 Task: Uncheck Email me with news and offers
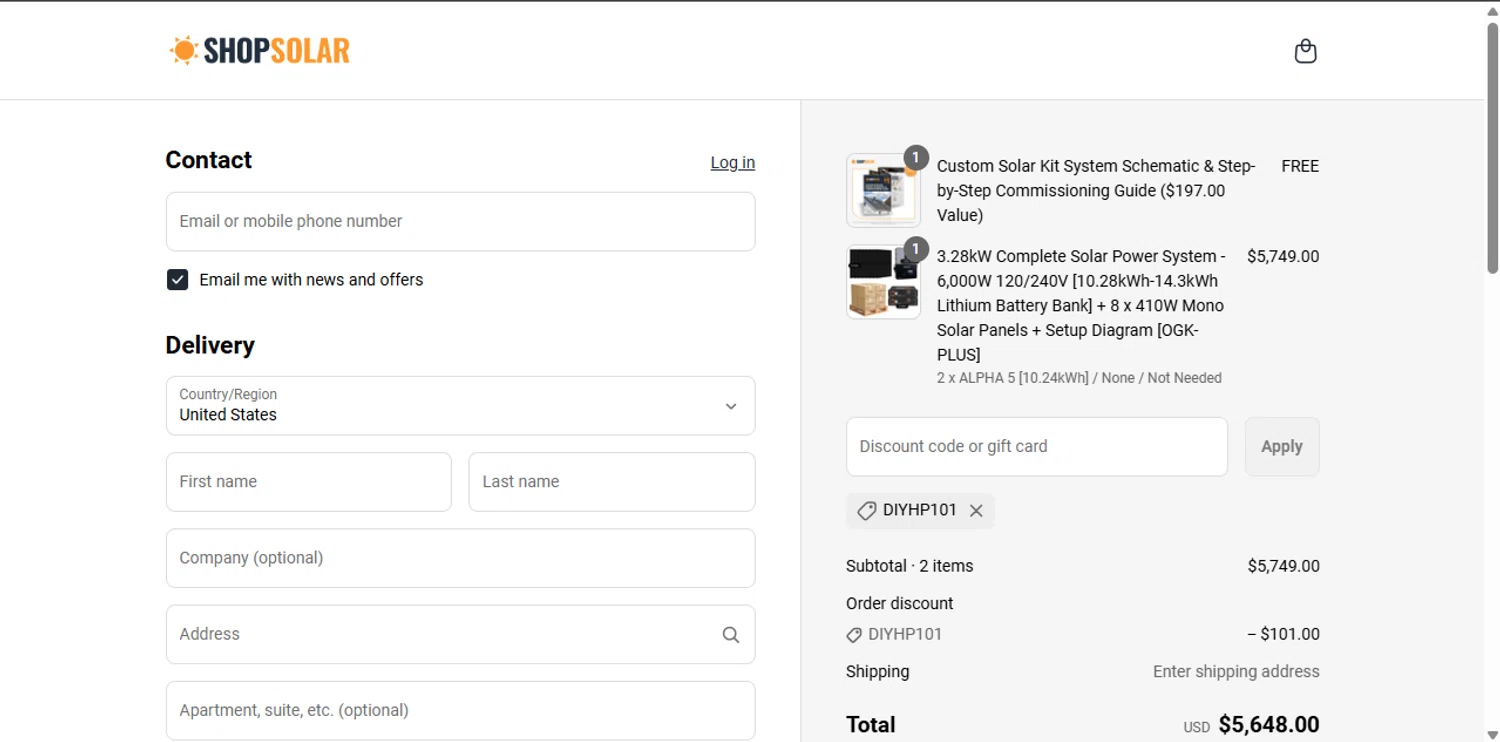pos(177,280)
